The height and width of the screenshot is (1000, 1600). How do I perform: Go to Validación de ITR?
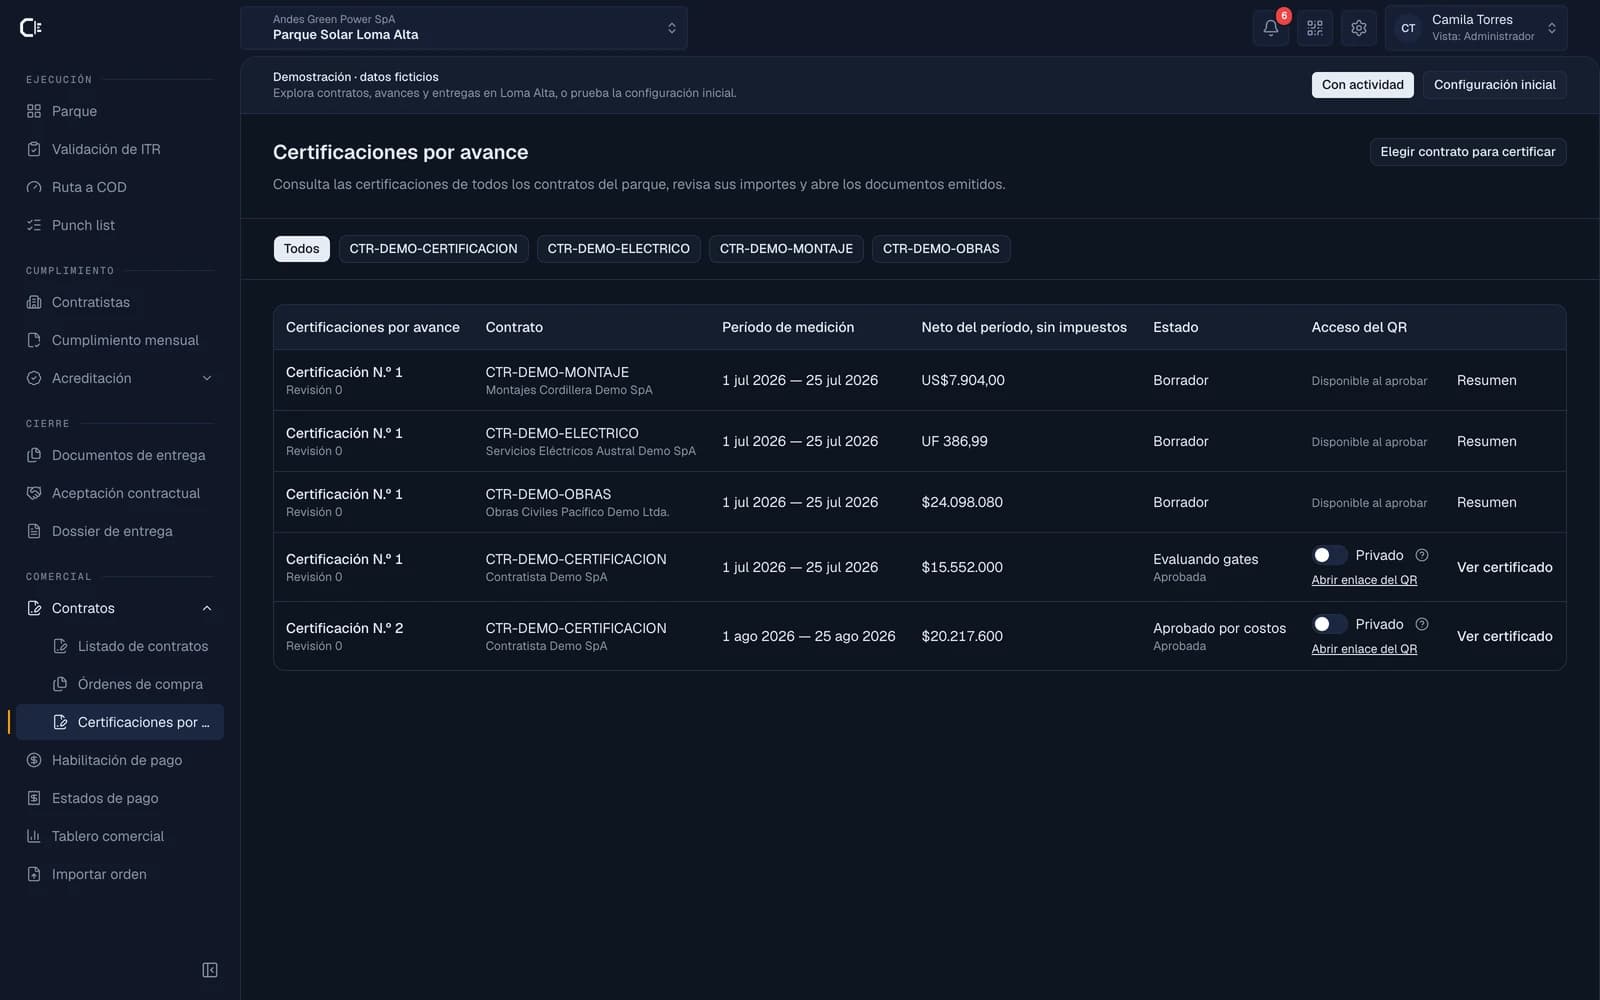120,149
